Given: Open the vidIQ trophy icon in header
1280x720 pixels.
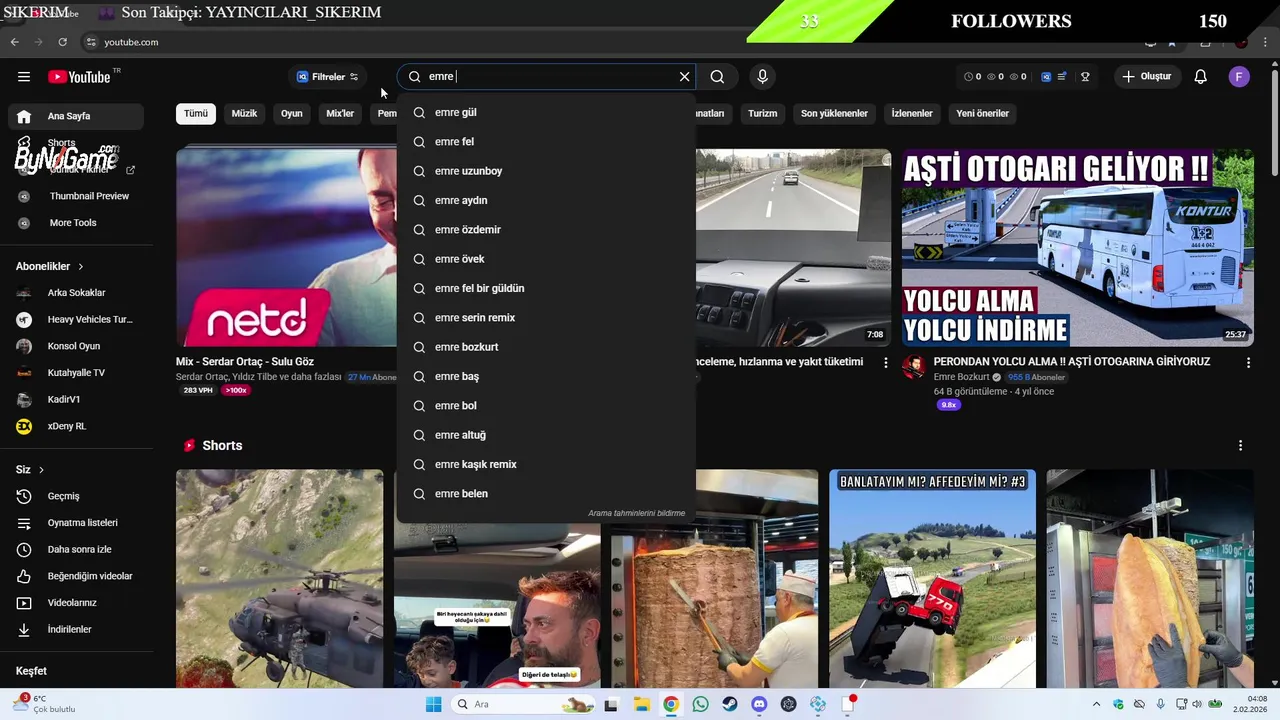Looking at the screenshot, I should click(1085, 77).
